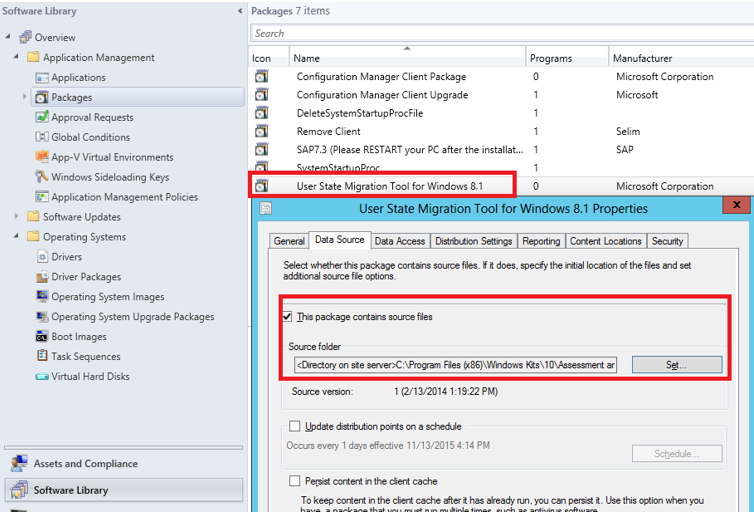Click SAP manufacturer cell

[624, 150]
